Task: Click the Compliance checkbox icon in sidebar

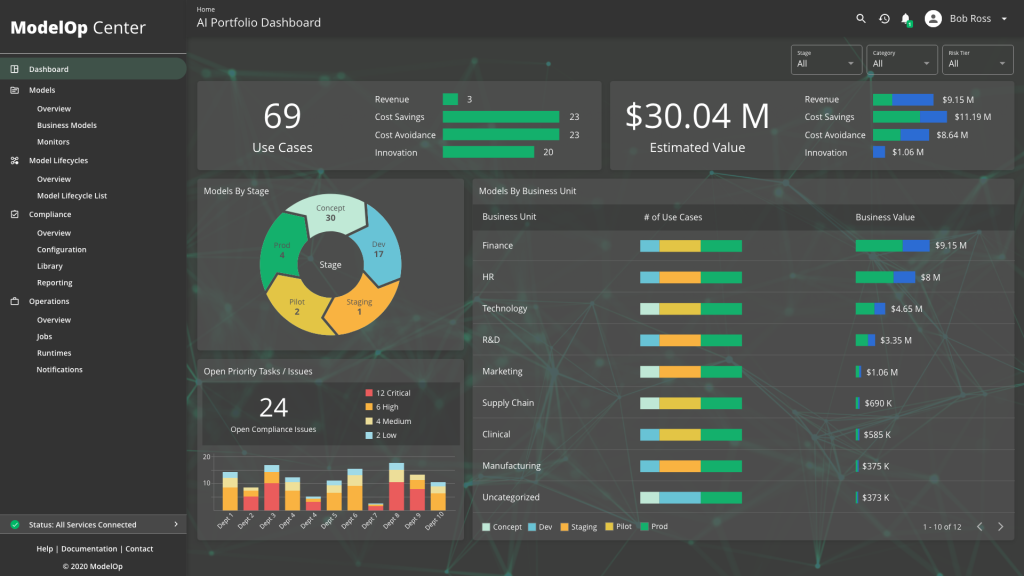Action: coord(15,214)
